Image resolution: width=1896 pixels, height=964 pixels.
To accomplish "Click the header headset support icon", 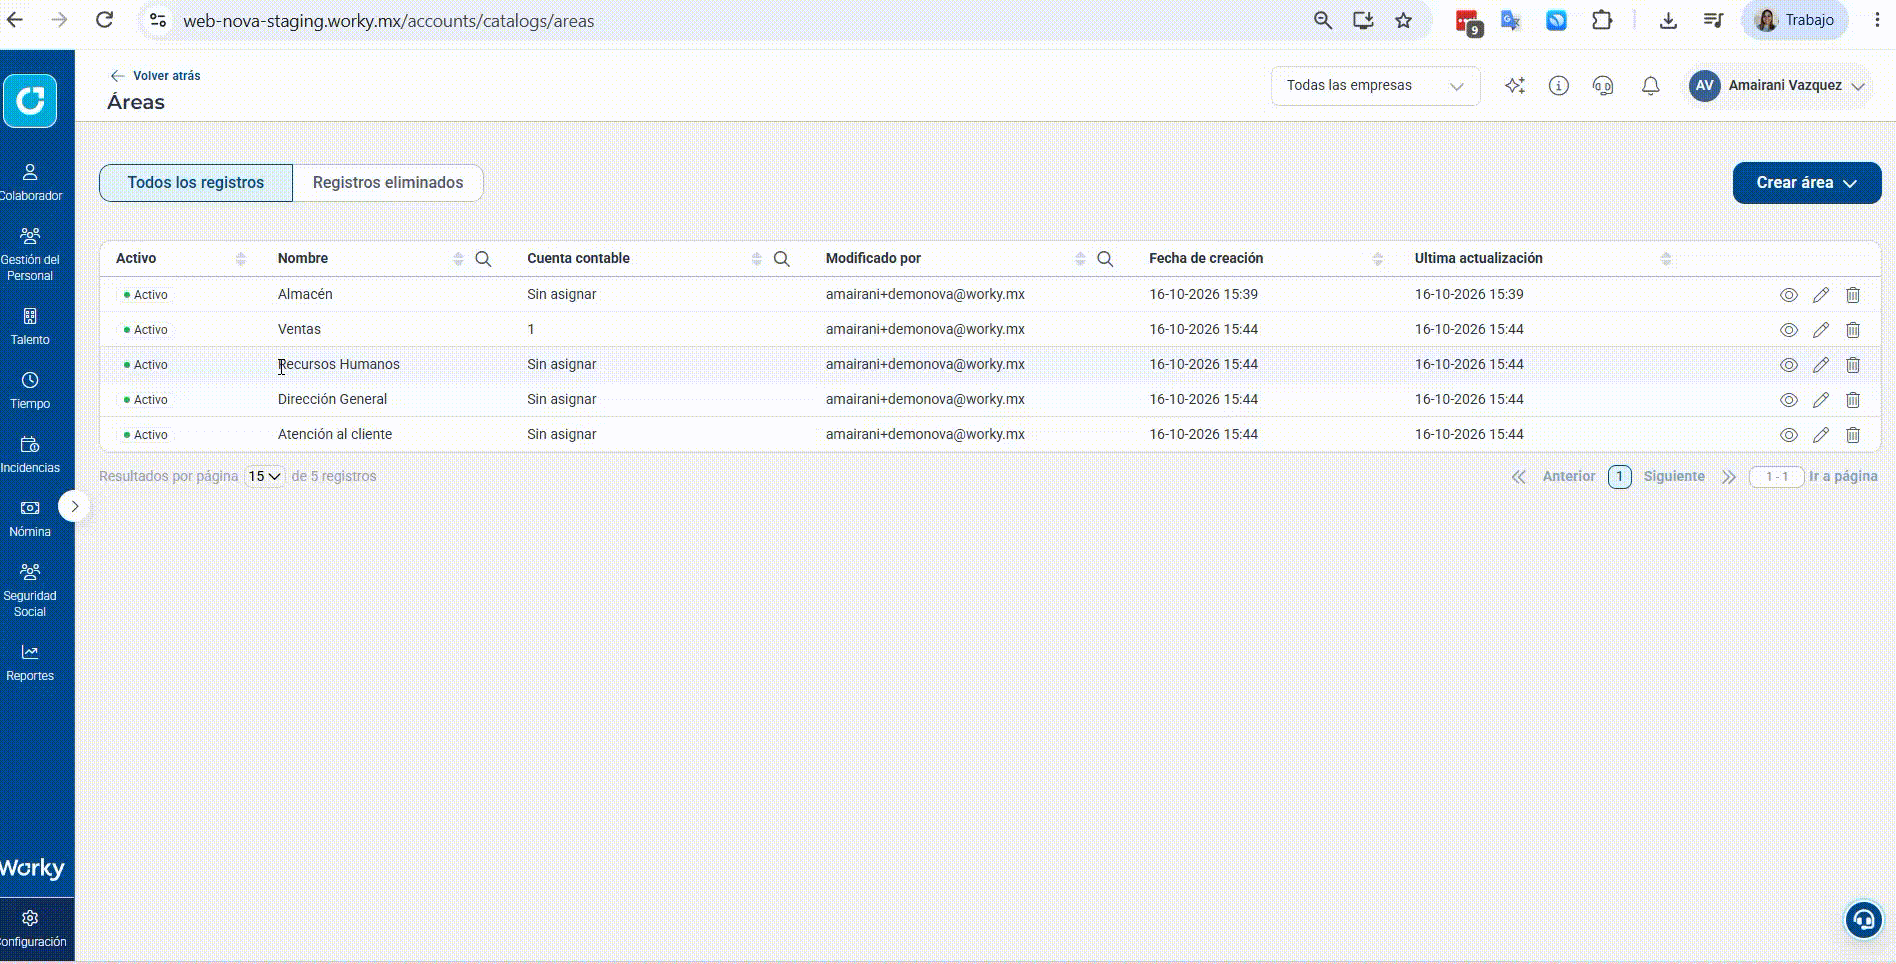I will [x=1603, y=86].
